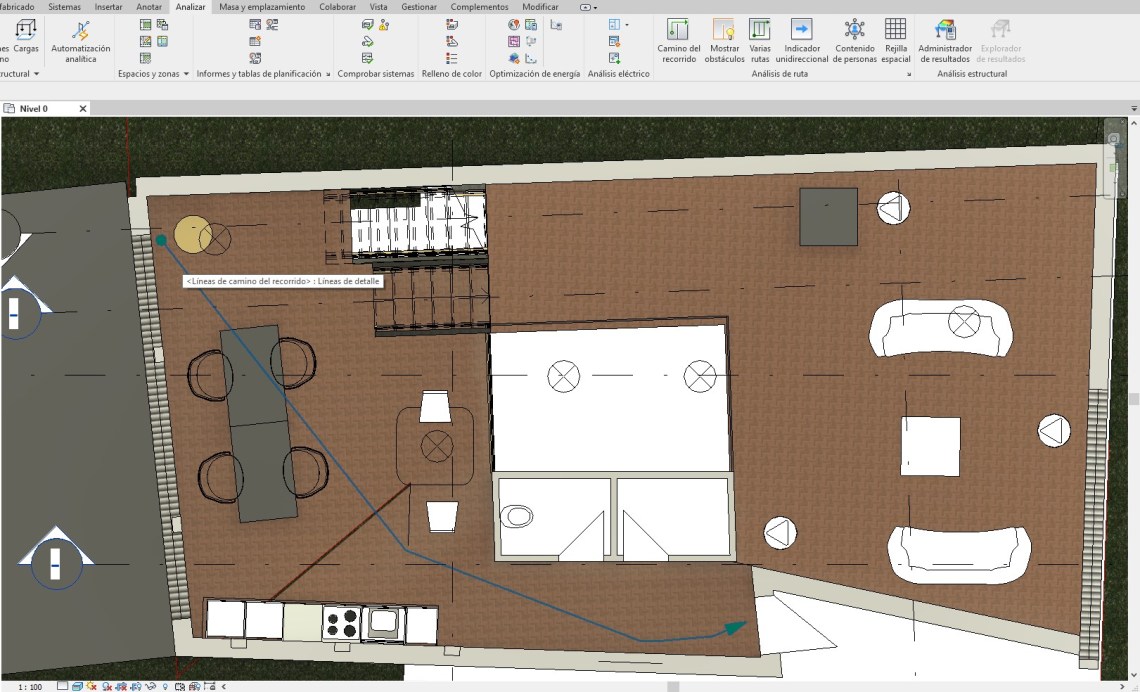Click the horizontal scrollbar at bottom
This screenshot has width=1140, height=692.
(x=673, y=687)
